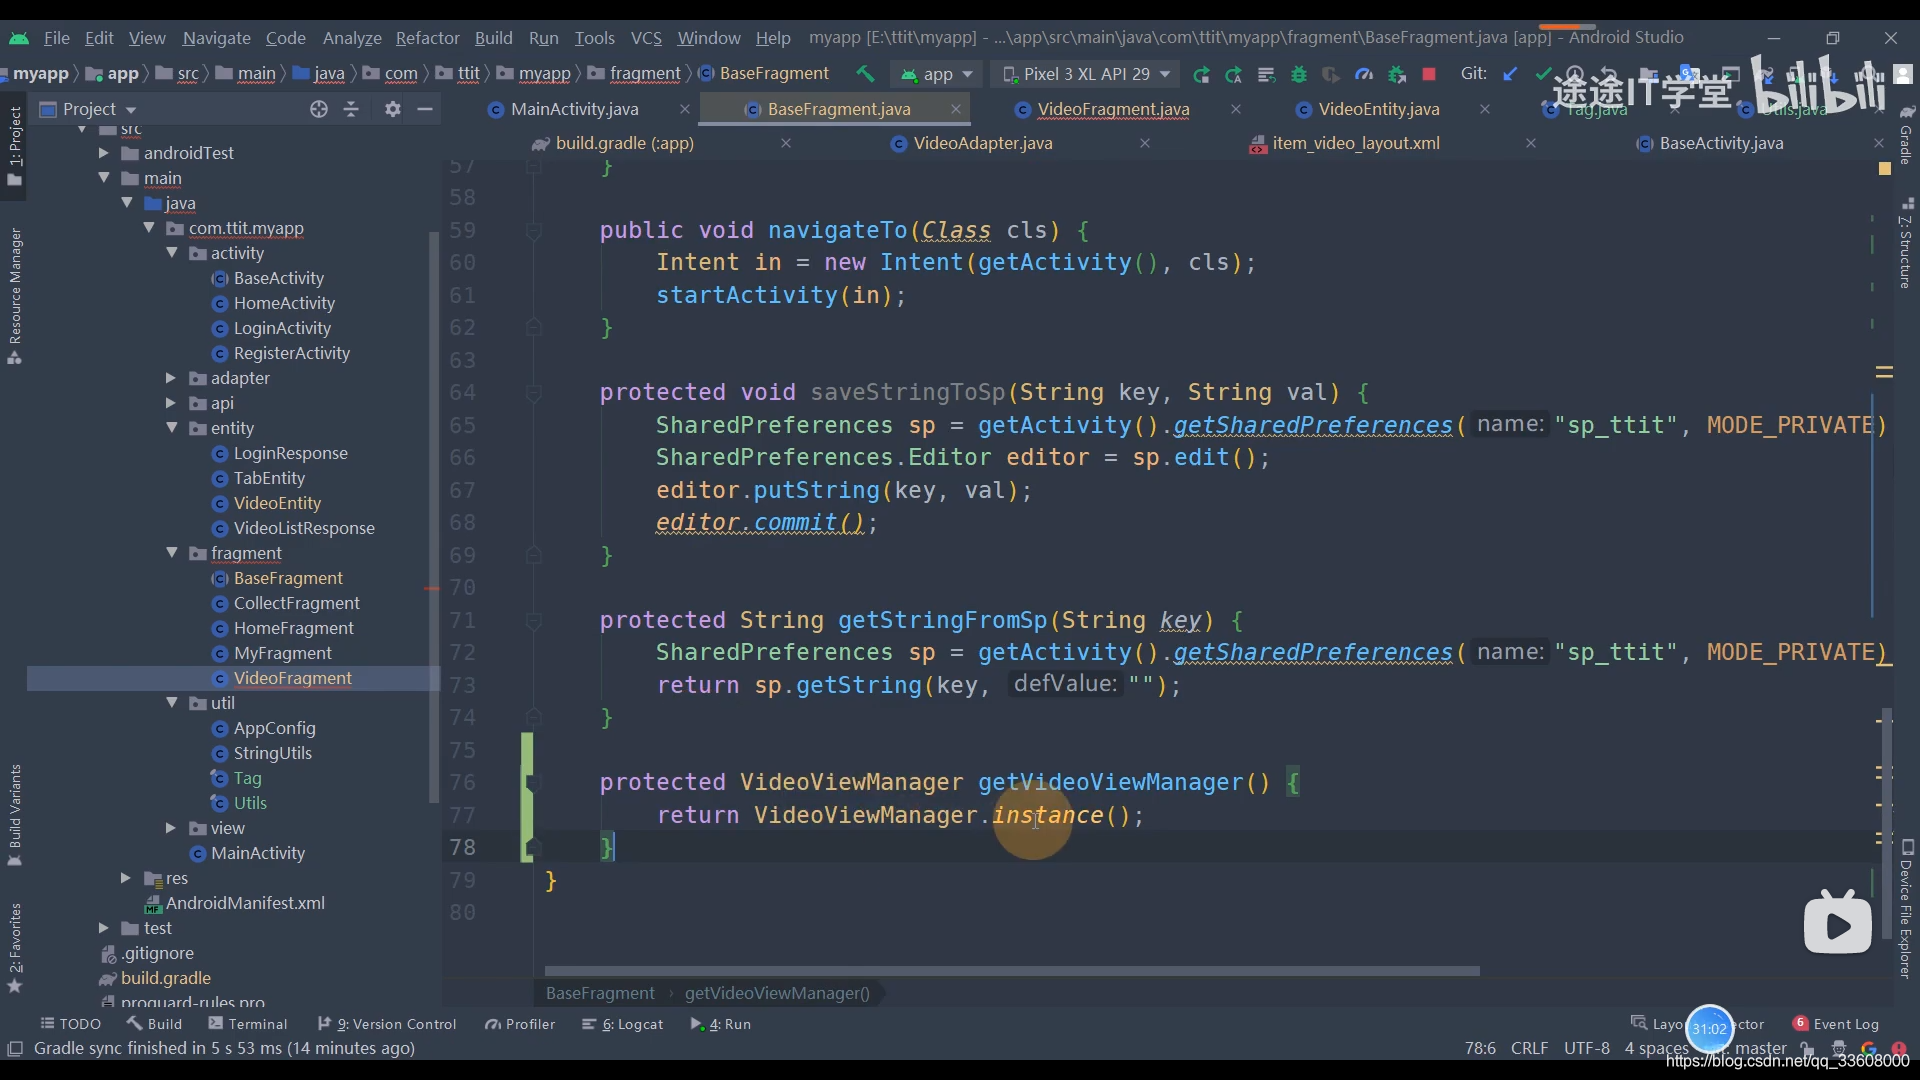Viewport: 1920px width, 1080px height.
Task: Hide the Project panel with the minus icon
Action: (425, 109)
